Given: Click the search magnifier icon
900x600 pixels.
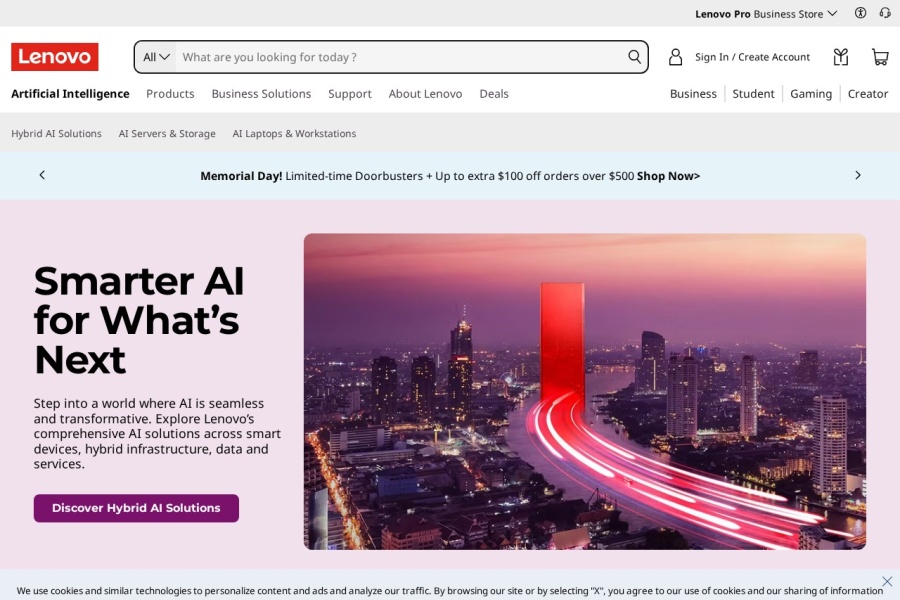Looking at the screenshot, I should pyautogui.click(x=634, y=57).
